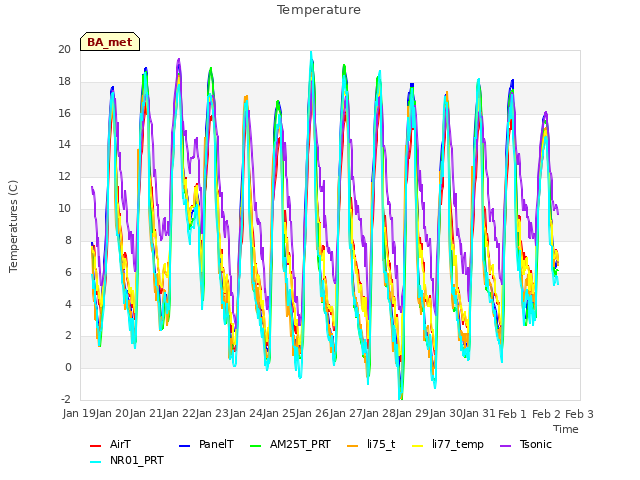The image size is (640, 480).
Task: Click the 0 y-axis tick label
Action: pos(68,367)
